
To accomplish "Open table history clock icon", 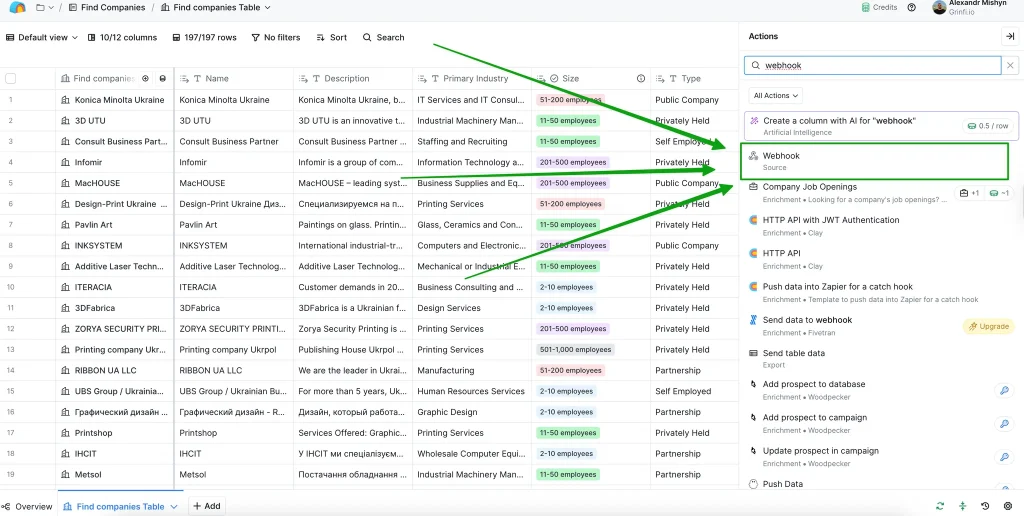I will pos(985,506).
